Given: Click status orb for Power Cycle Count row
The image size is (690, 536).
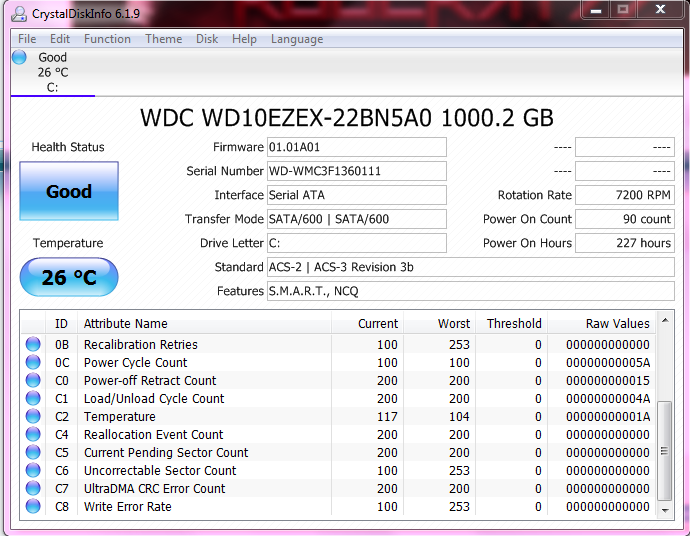Looking at the screenshot, I should tap(33, 362).
